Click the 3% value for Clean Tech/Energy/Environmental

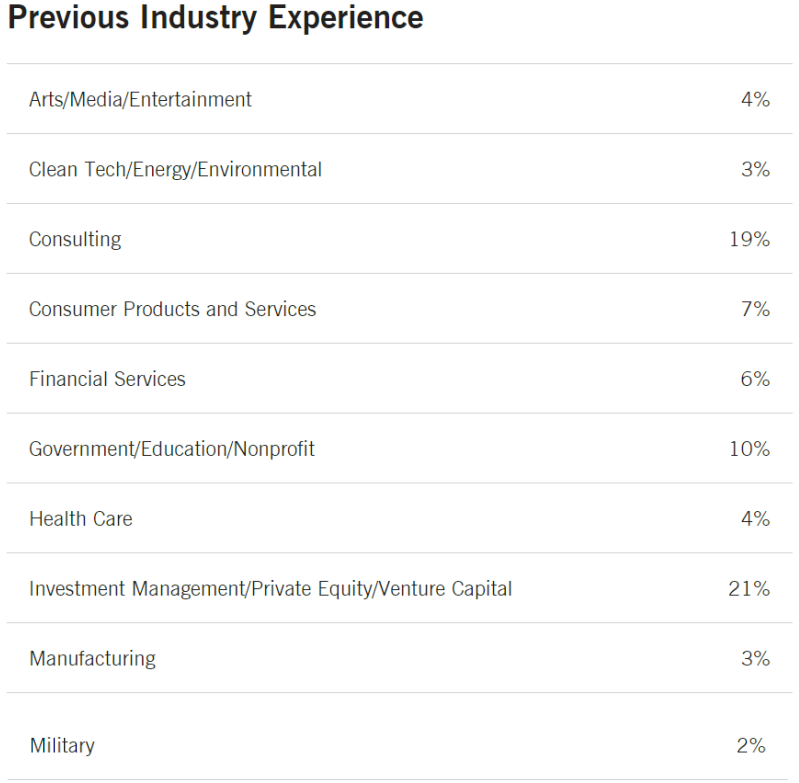[755, 170]
